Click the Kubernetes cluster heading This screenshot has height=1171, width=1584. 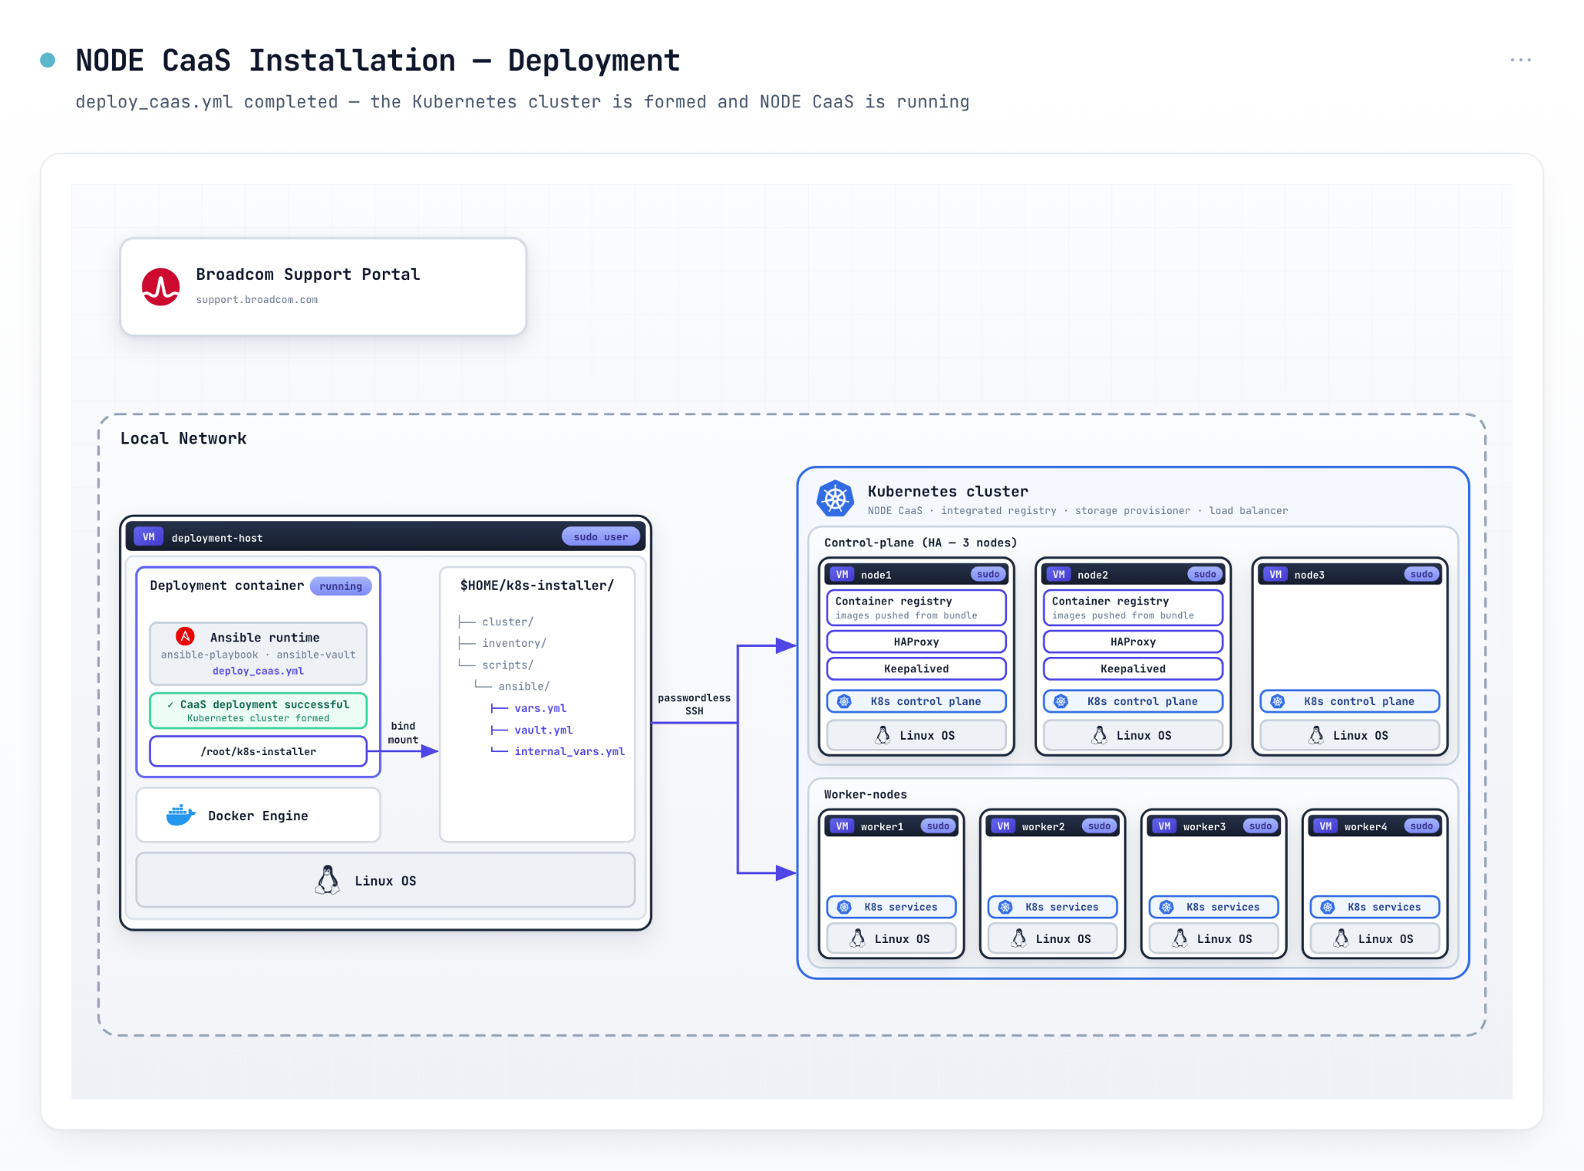(x=947, y=491)
